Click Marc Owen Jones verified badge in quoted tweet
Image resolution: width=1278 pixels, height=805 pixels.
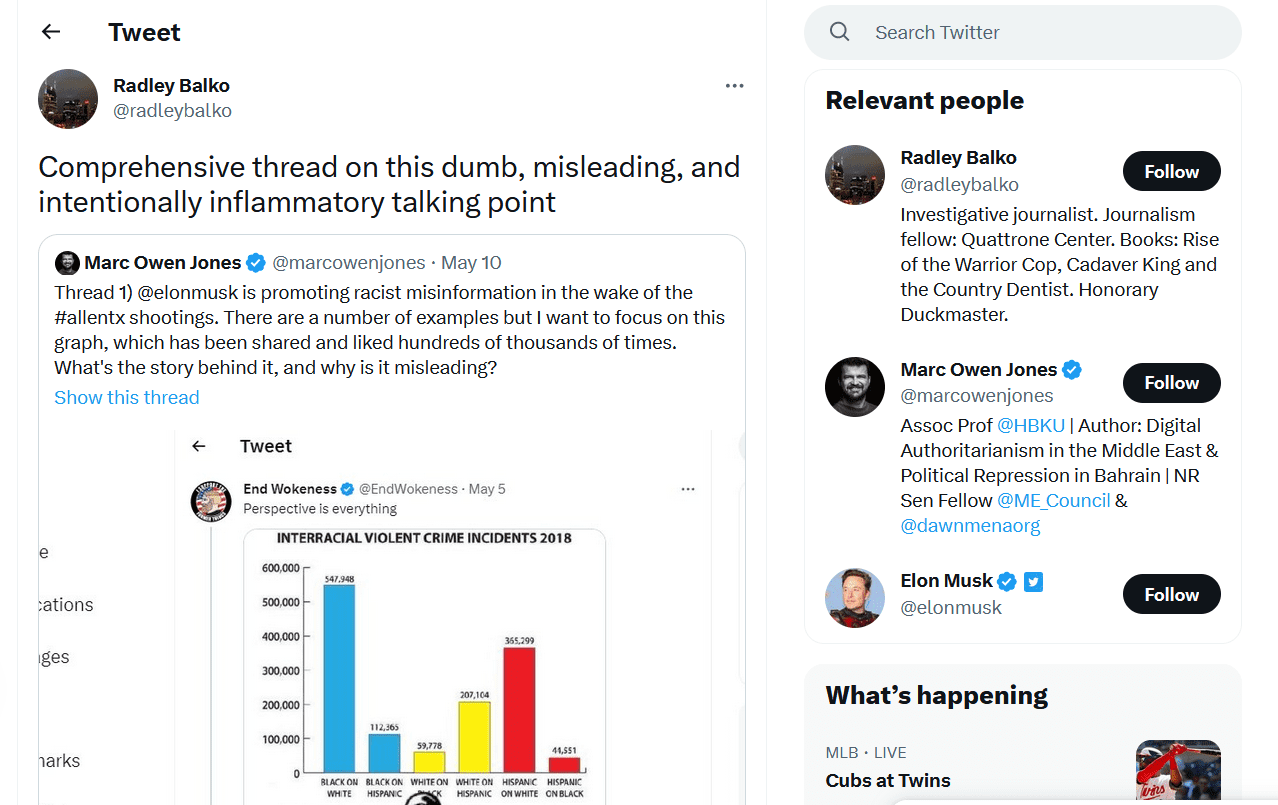coord(256,263)
